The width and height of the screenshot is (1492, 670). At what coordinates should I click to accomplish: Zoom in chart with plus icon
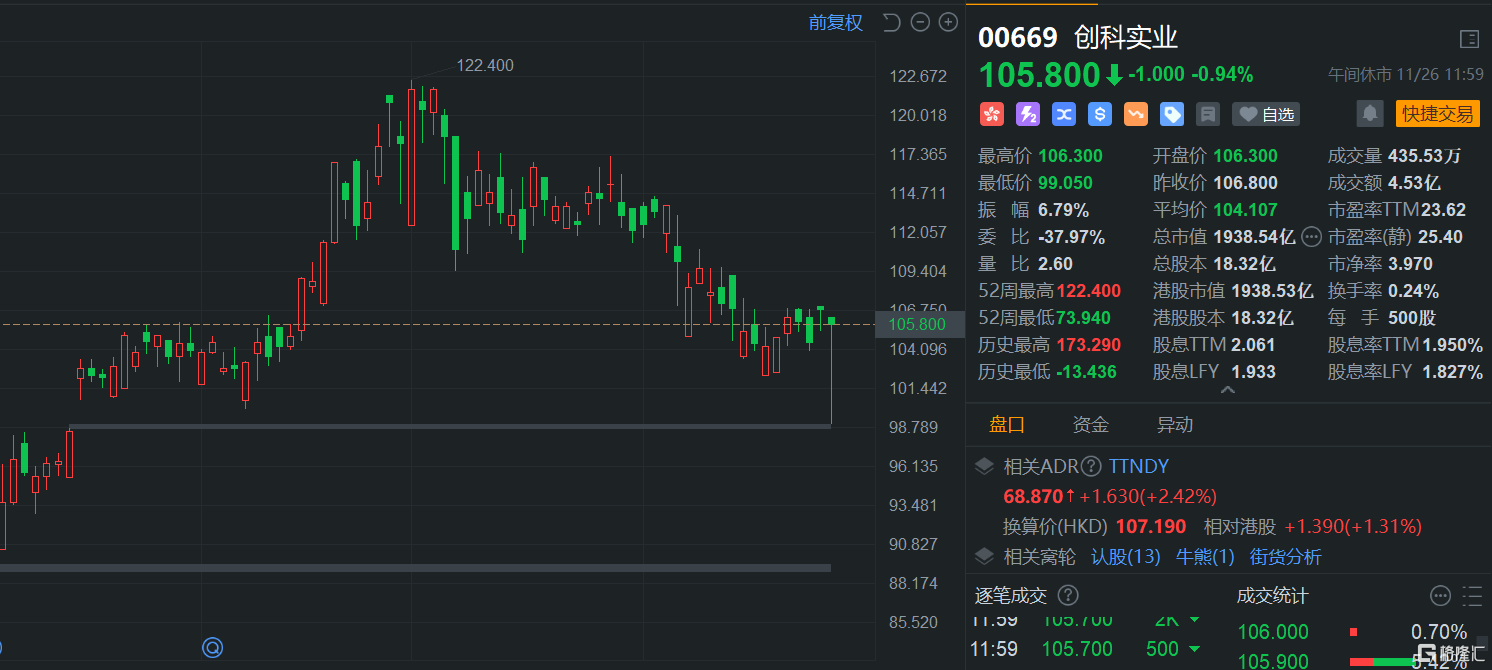pos(948,23)
